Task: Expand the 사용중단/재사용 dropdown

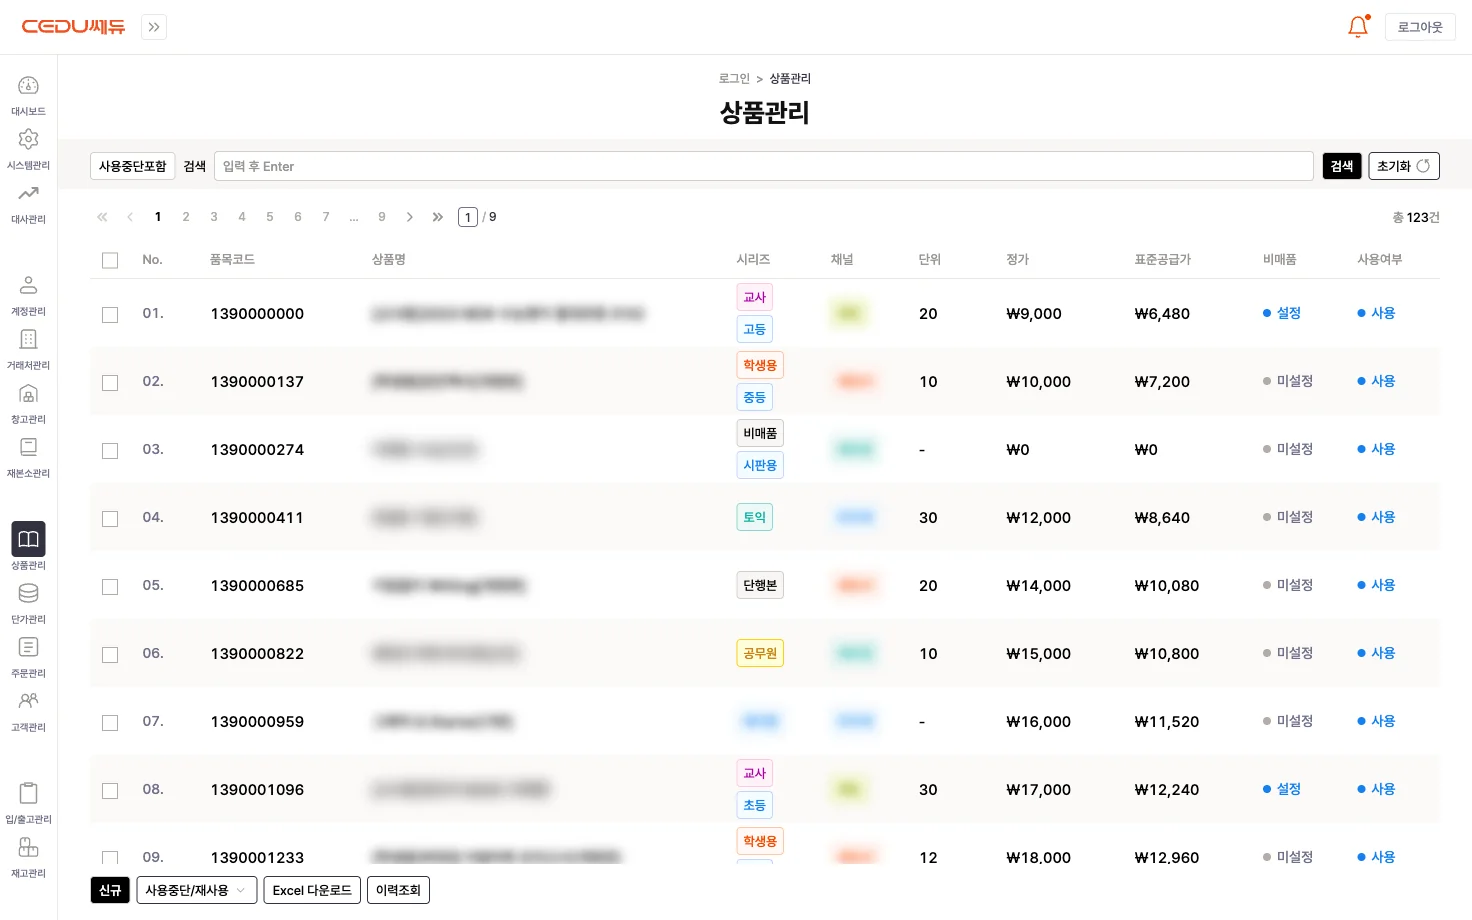Action: click(197, 890)
